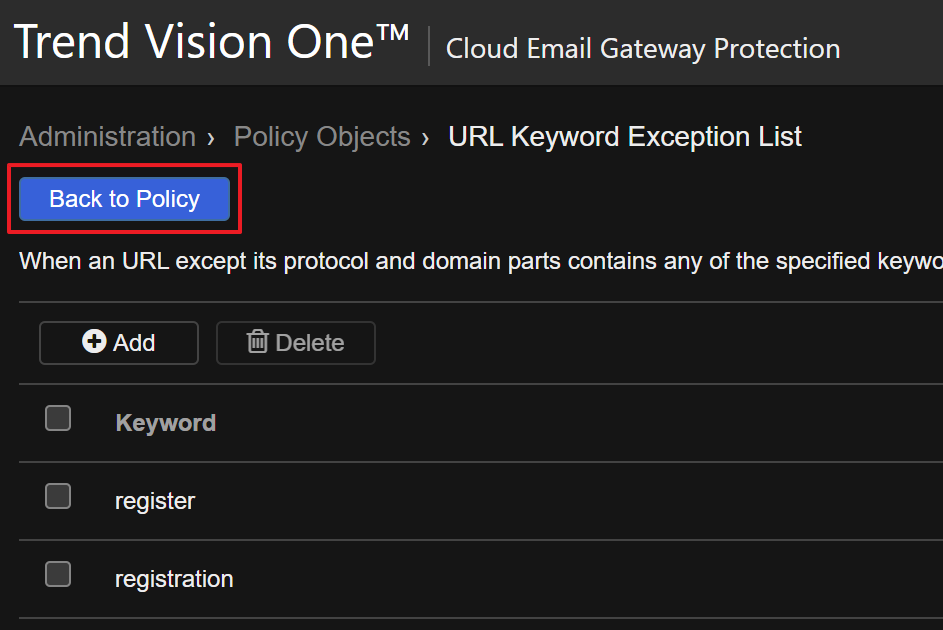Select the registration keyword checkbox

tap(58, 574)
